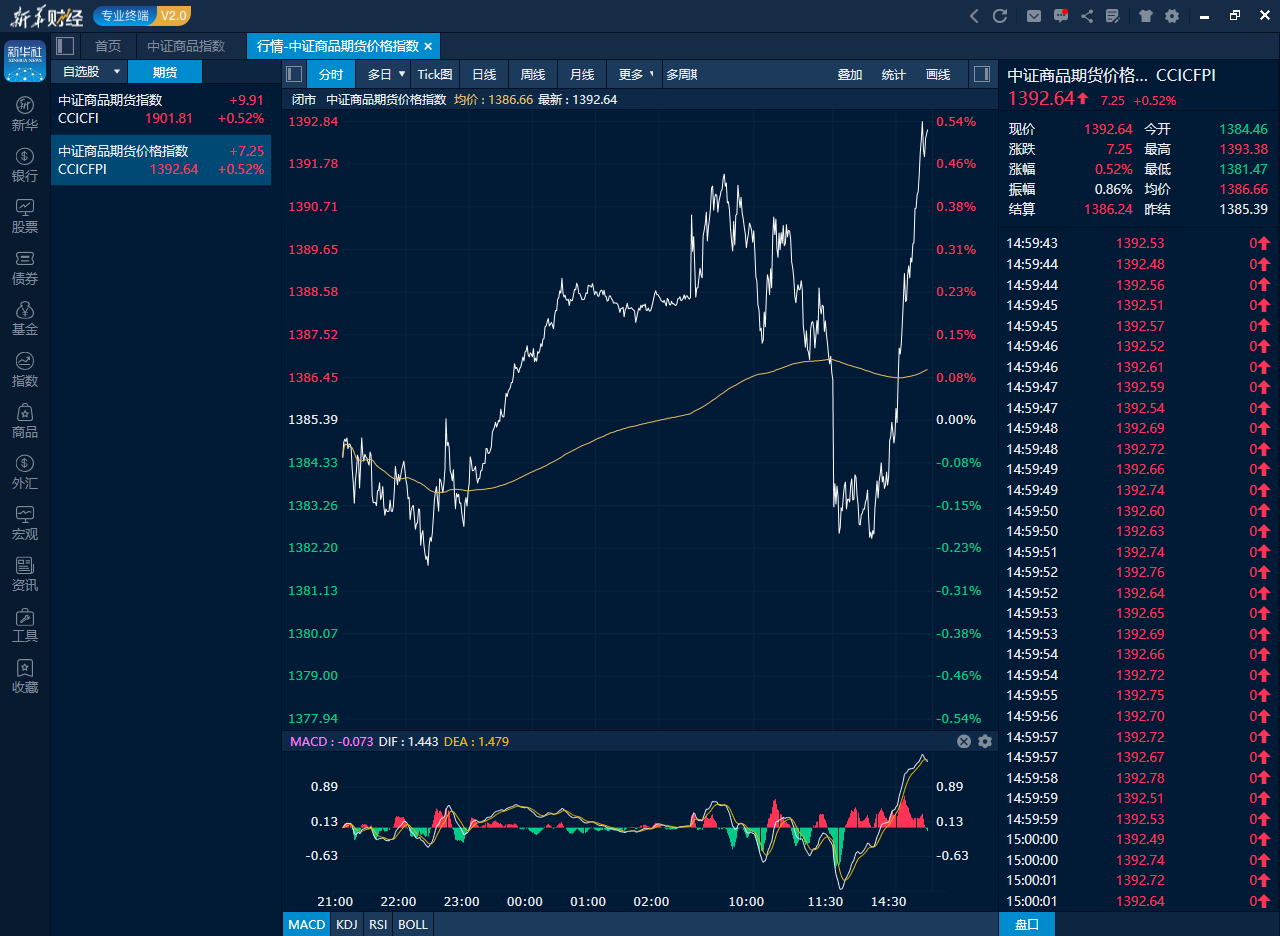Viewport: 1280px width, 936px height.
Task: Click the 日线 daily chart button
Action: 484,74
